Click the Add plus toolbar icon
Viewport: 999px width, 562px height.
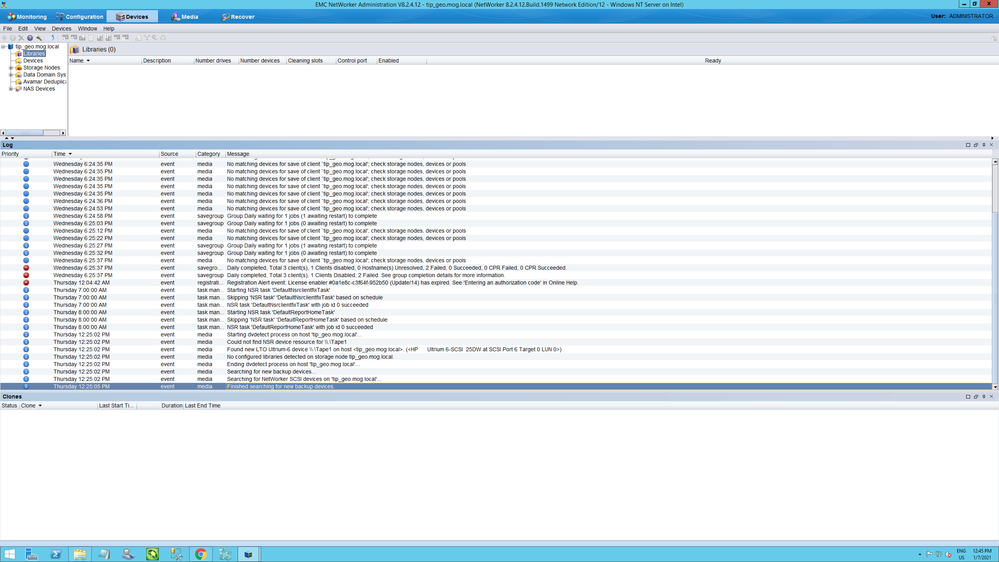(4, 38)
